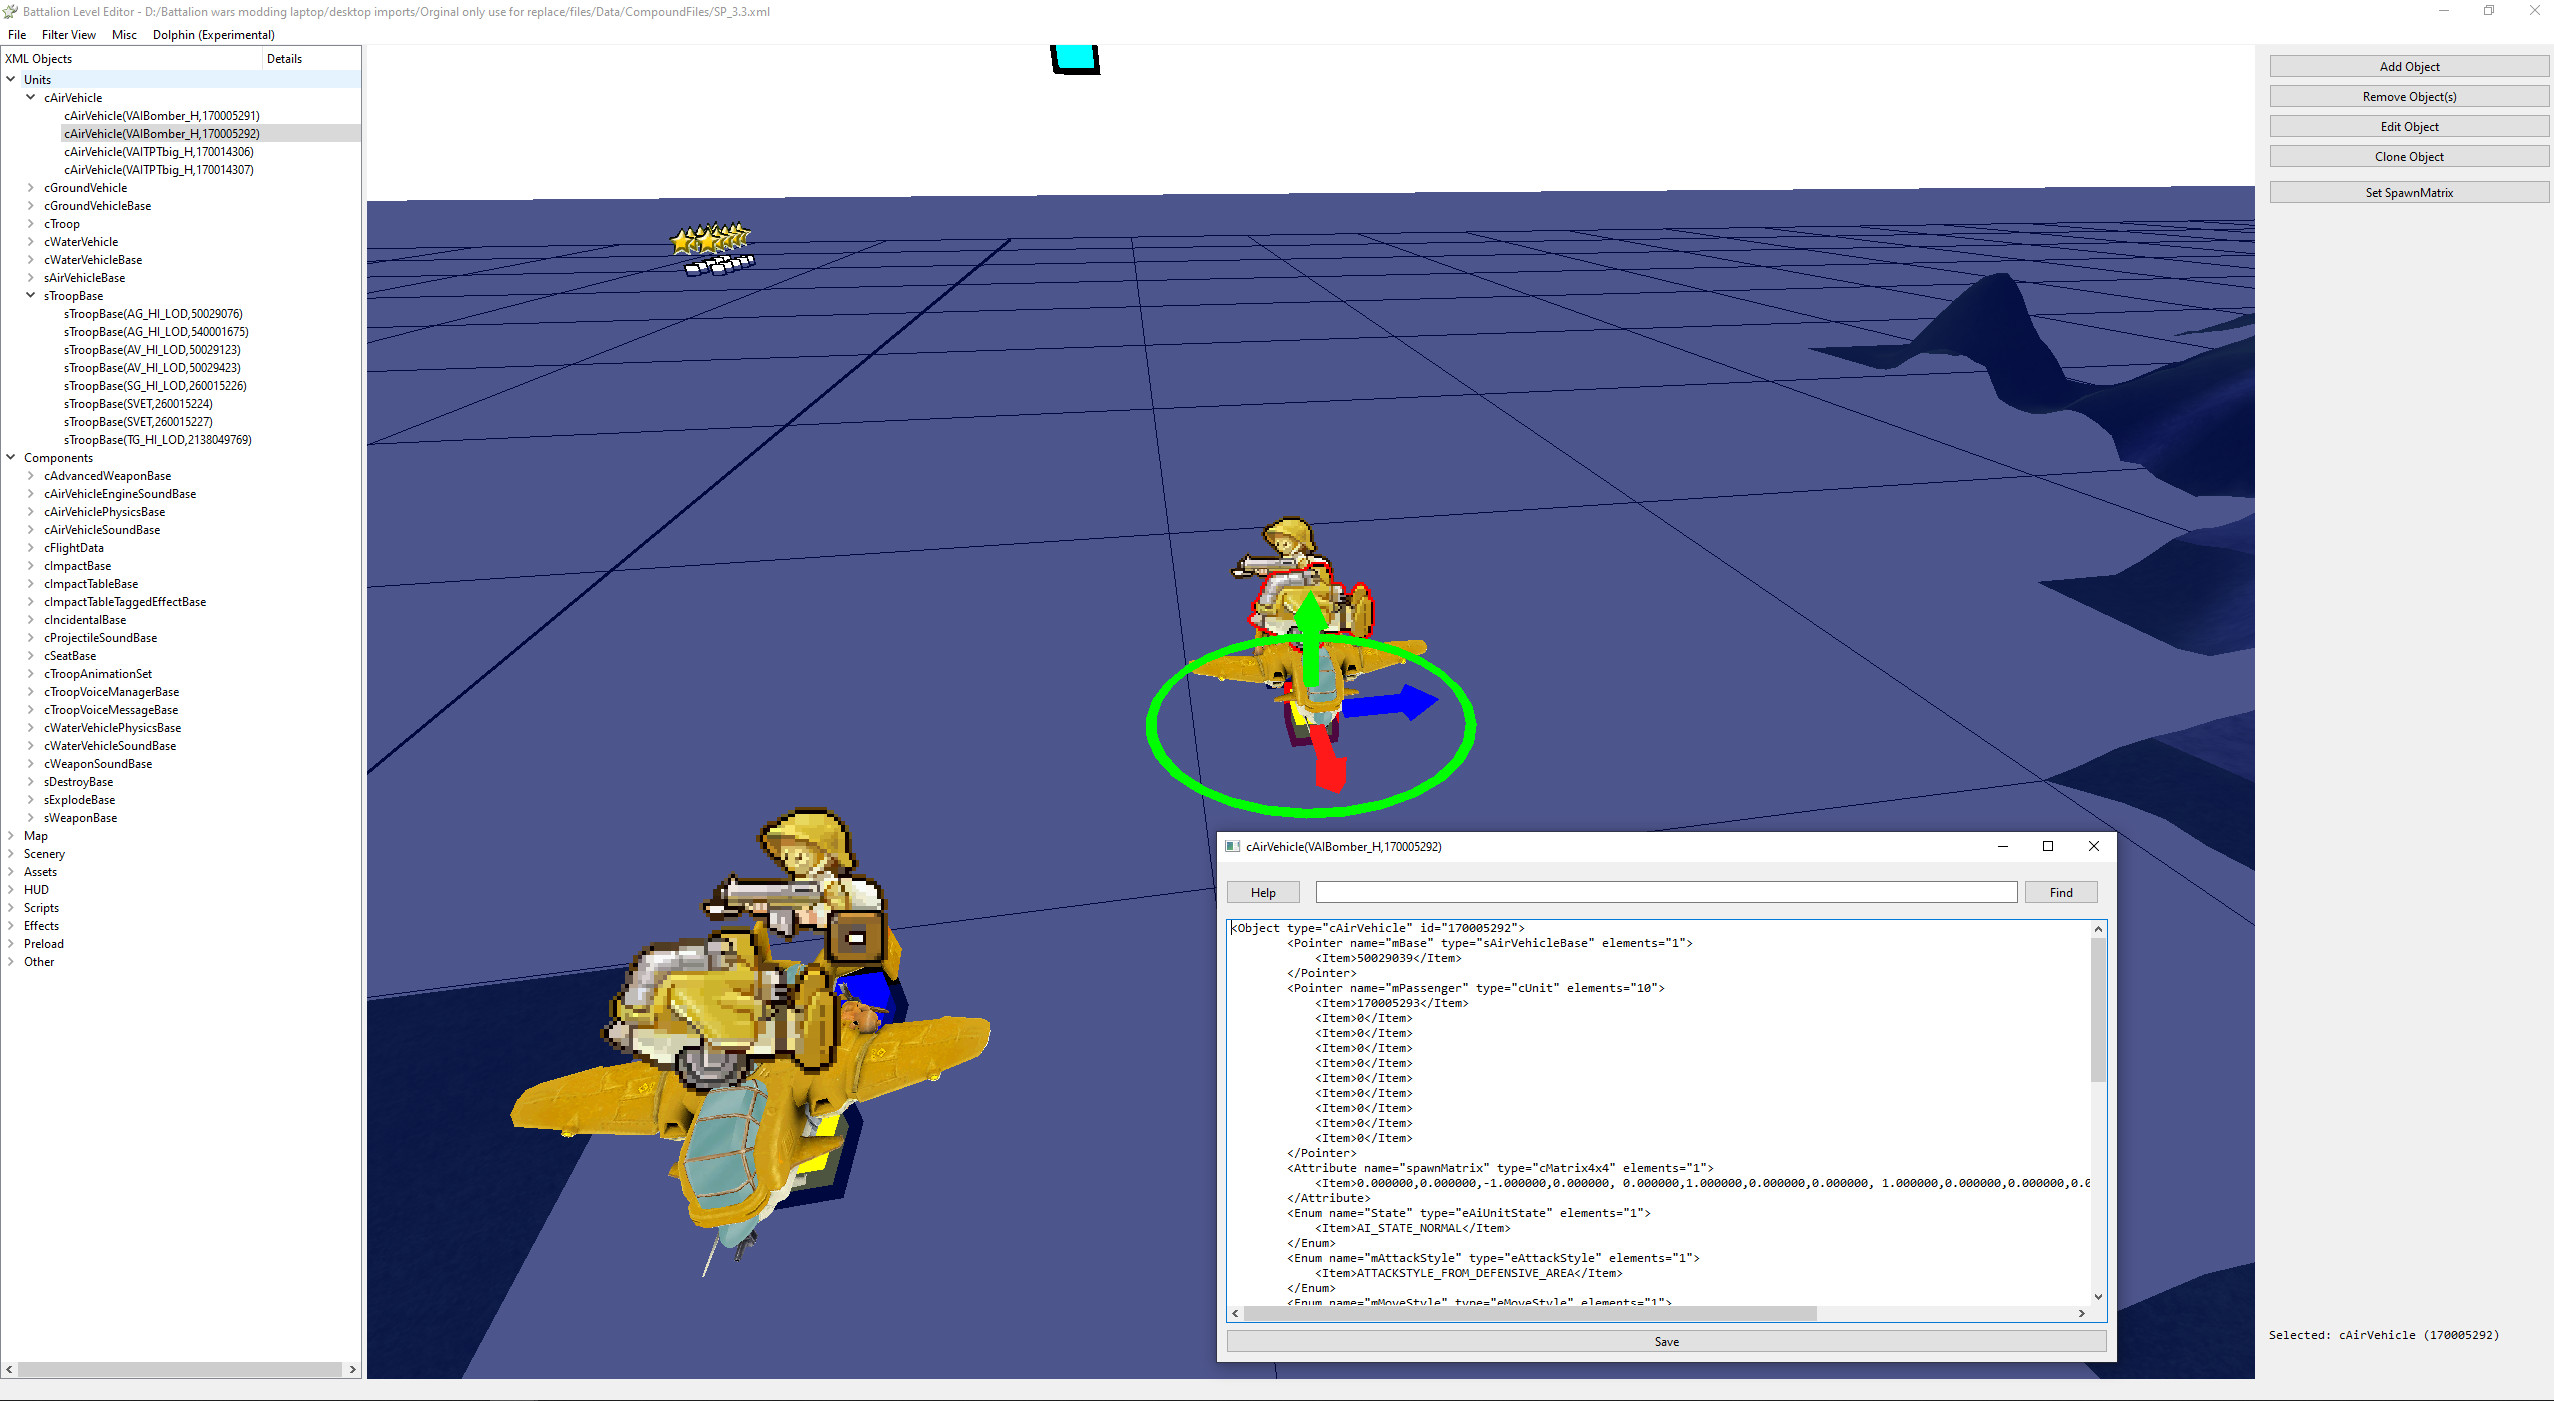Screen dimensions: 2554x1401
Task: Click the Add Object button
Action: (x=2408, y=66)
